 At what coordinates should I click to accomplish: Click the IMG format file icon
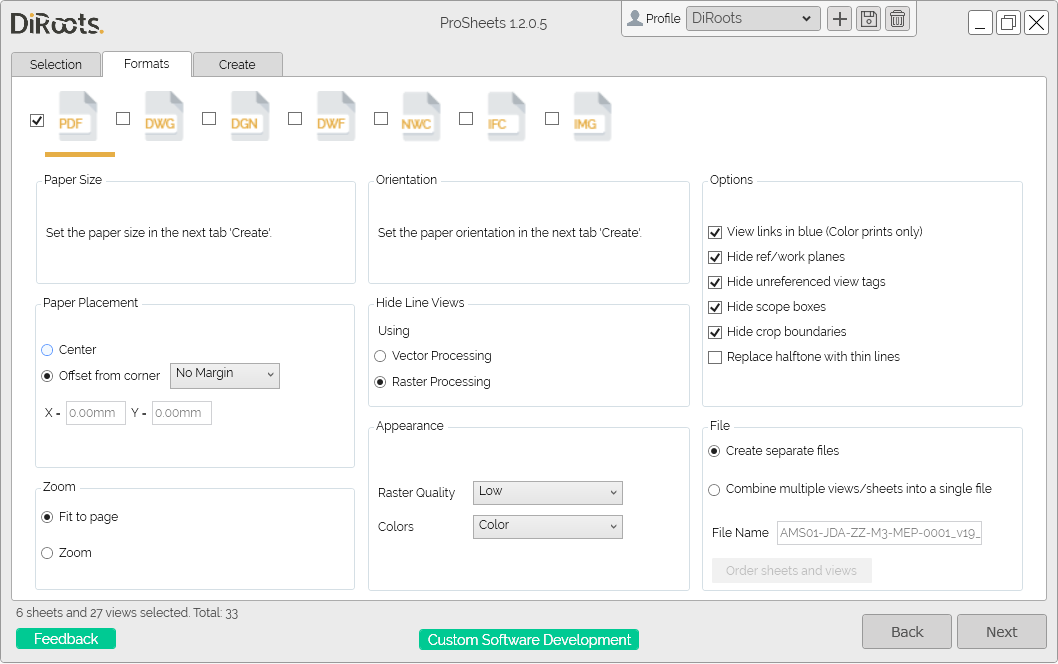point(592,118)
